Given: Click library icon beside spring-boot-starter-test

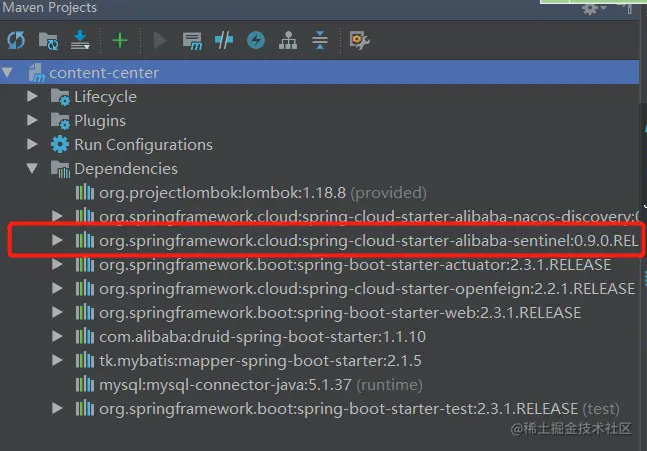Looking at the screenshot, I should [85, 408].
